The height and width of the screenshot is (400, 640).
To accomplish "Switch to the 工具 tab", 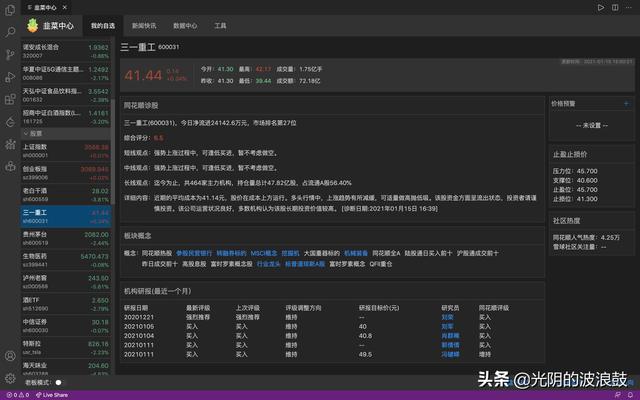I will tap(220, 26).
